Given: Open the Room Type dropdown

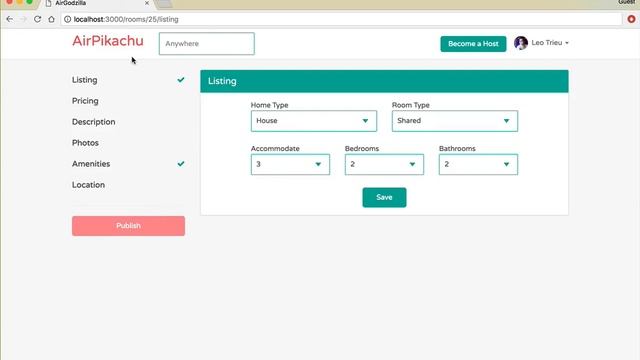Looking at the screenshot, I should [x=455, y=121].
